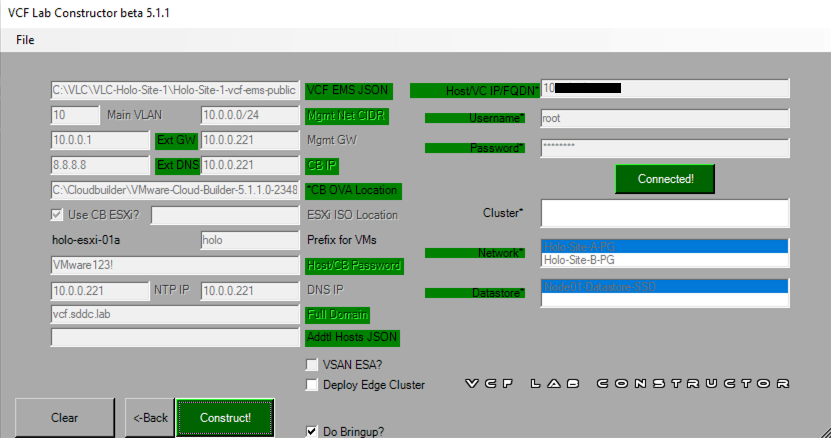This screenshot has width=831, height=438.
Task: Toggle the Use CB ESXi? checkbox
Action: coord(58,215)
